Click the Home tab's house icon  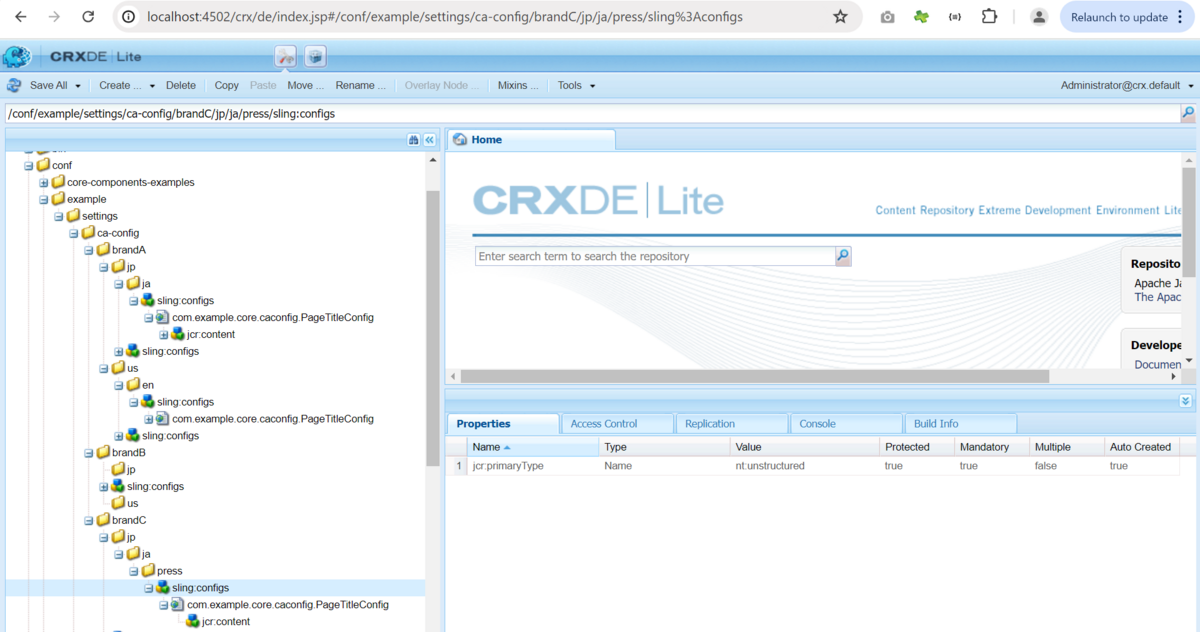460,140
